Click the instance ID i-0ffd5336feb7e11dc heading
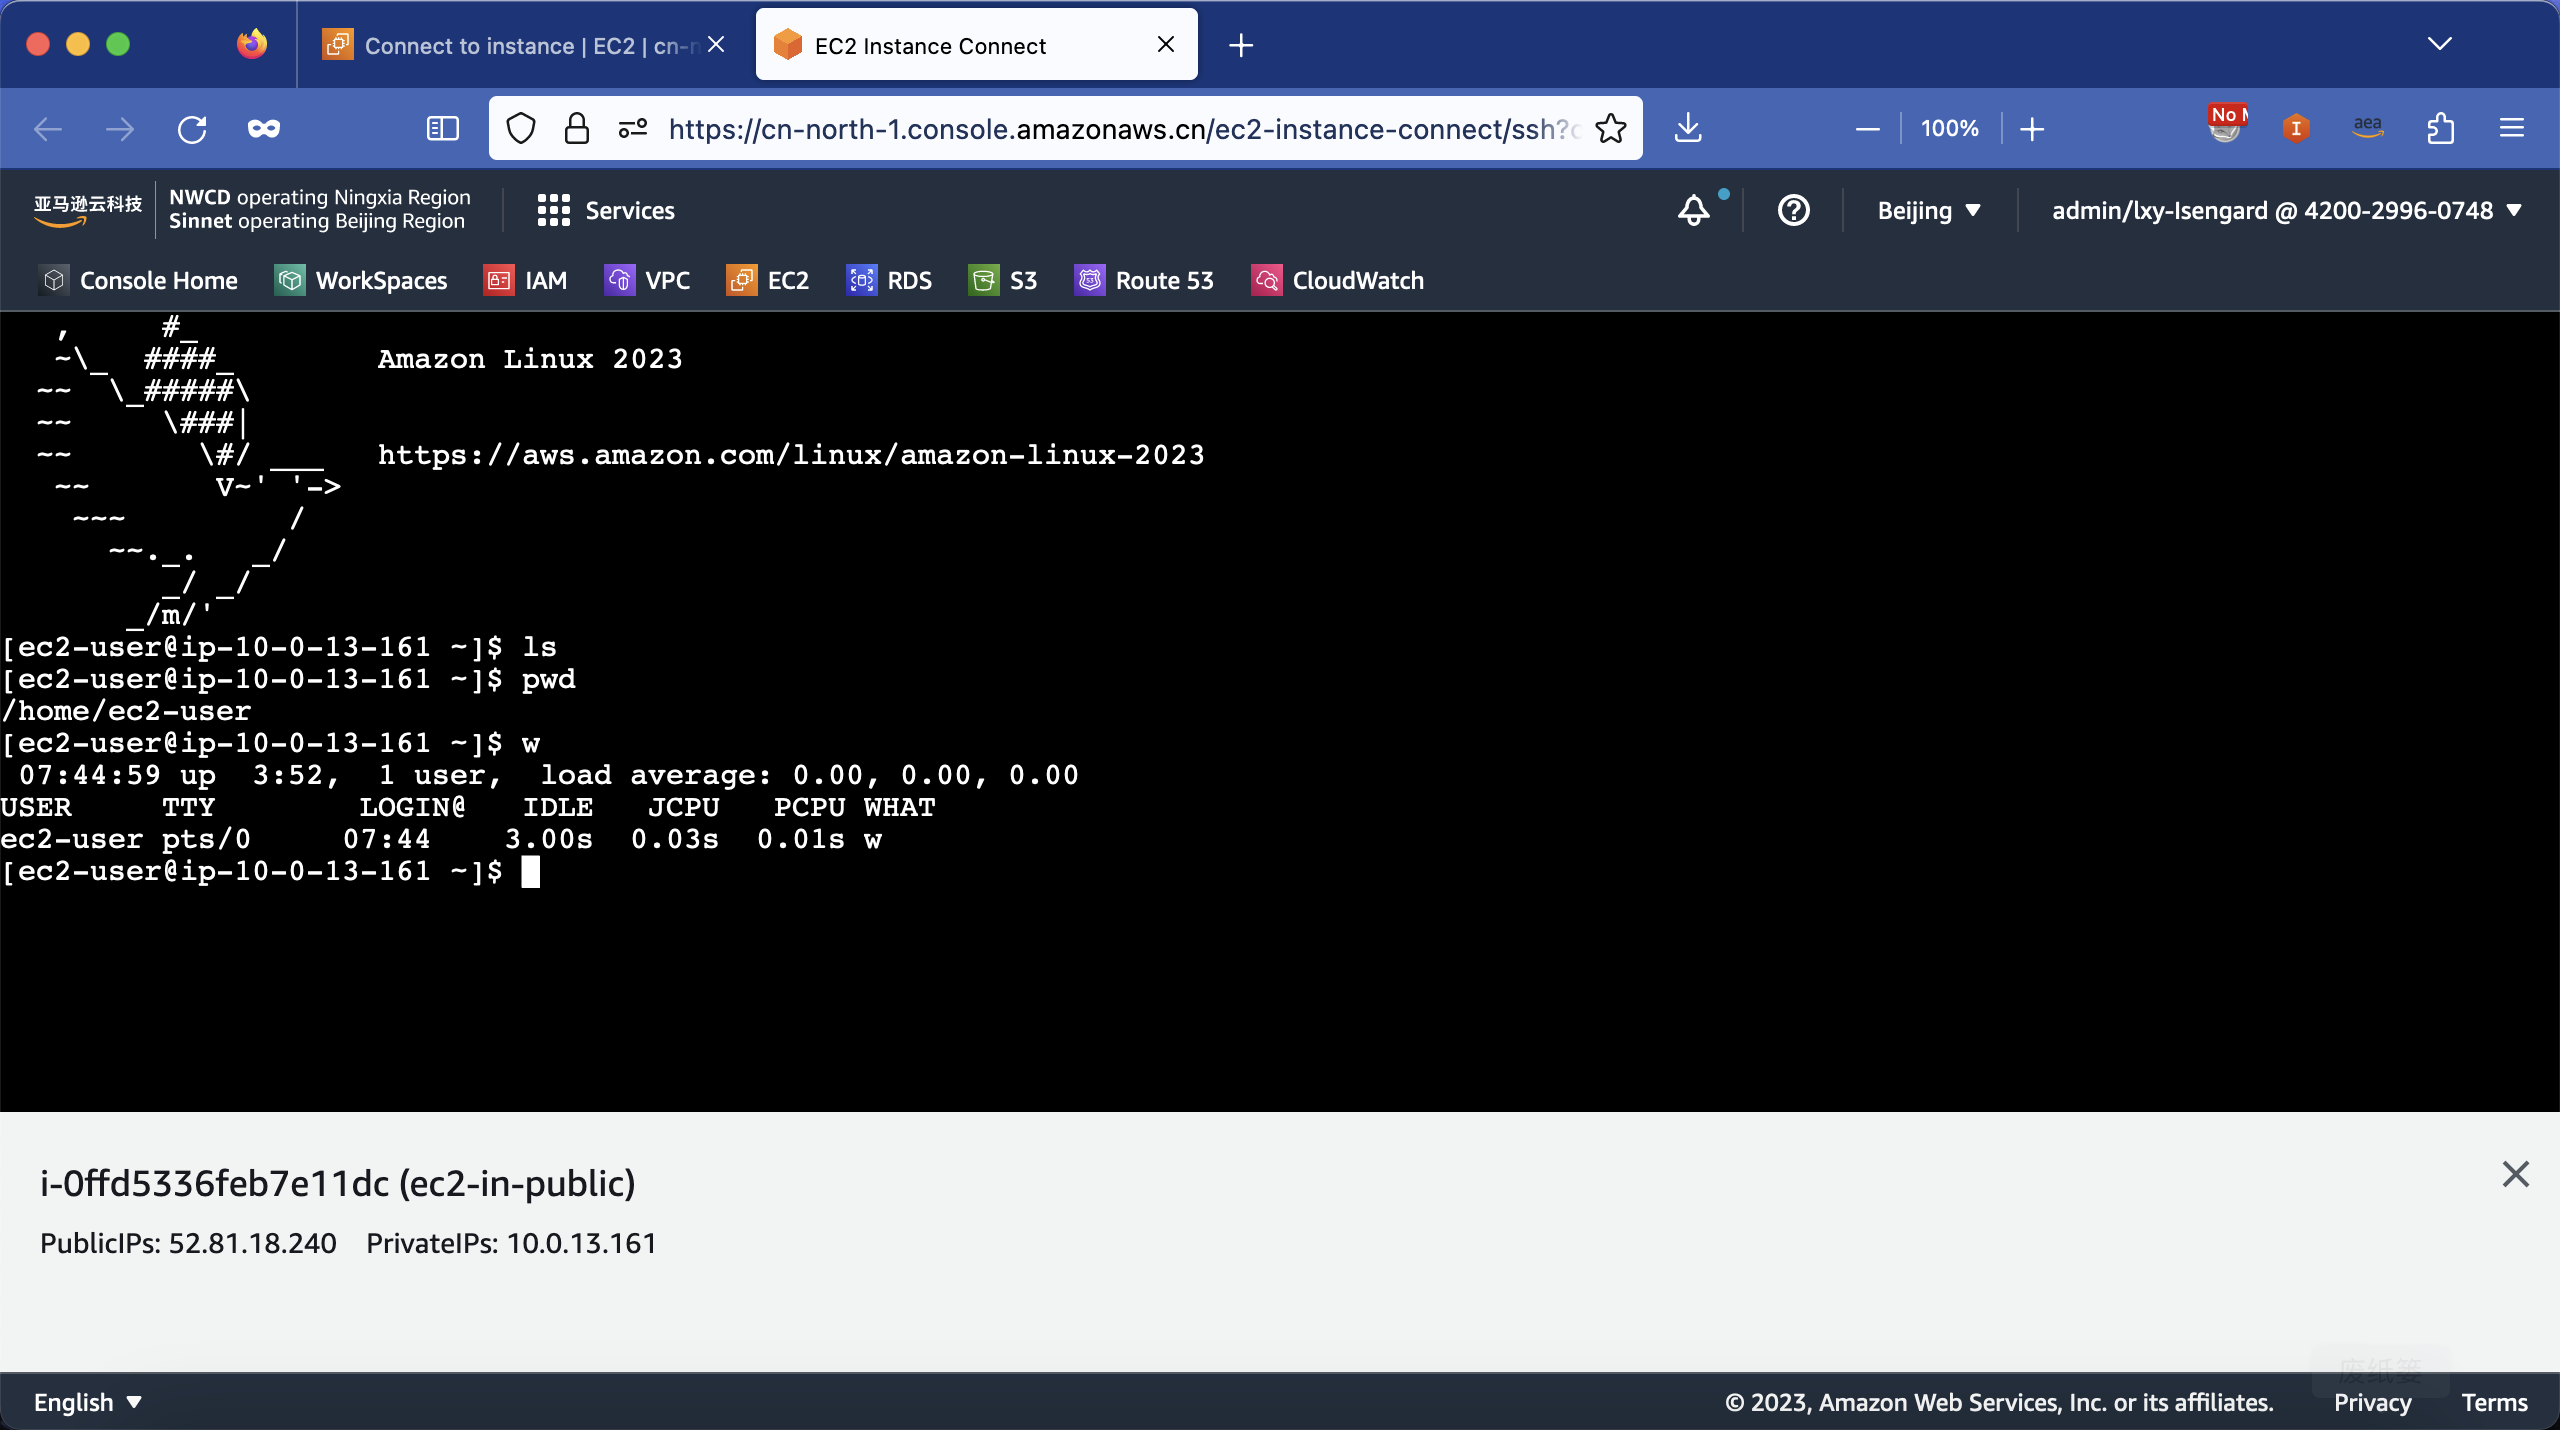Viewport: 2560px width, 1430px height. pos(338,1184)
